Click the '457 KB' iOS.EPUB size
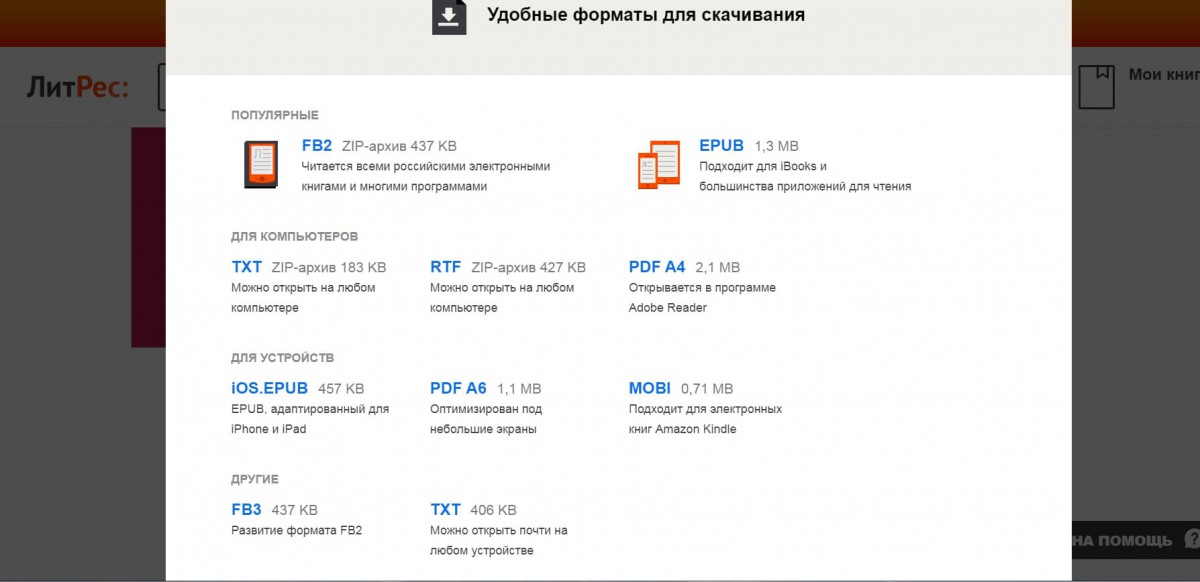This screenshot has width=1200, height=582. (341, 388)
